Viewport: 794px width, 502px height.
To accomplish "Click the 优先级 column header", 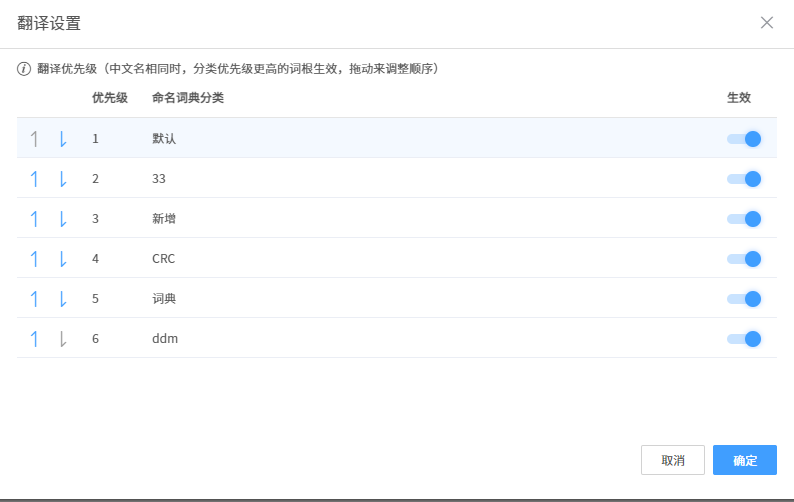I will [110, 98].
